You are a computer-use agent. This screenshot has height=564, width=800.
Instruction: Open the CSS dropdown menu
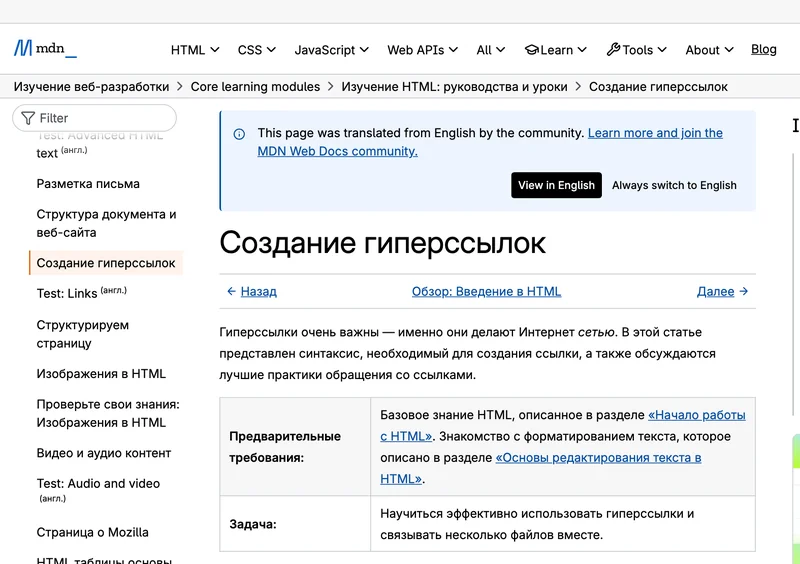257,50
